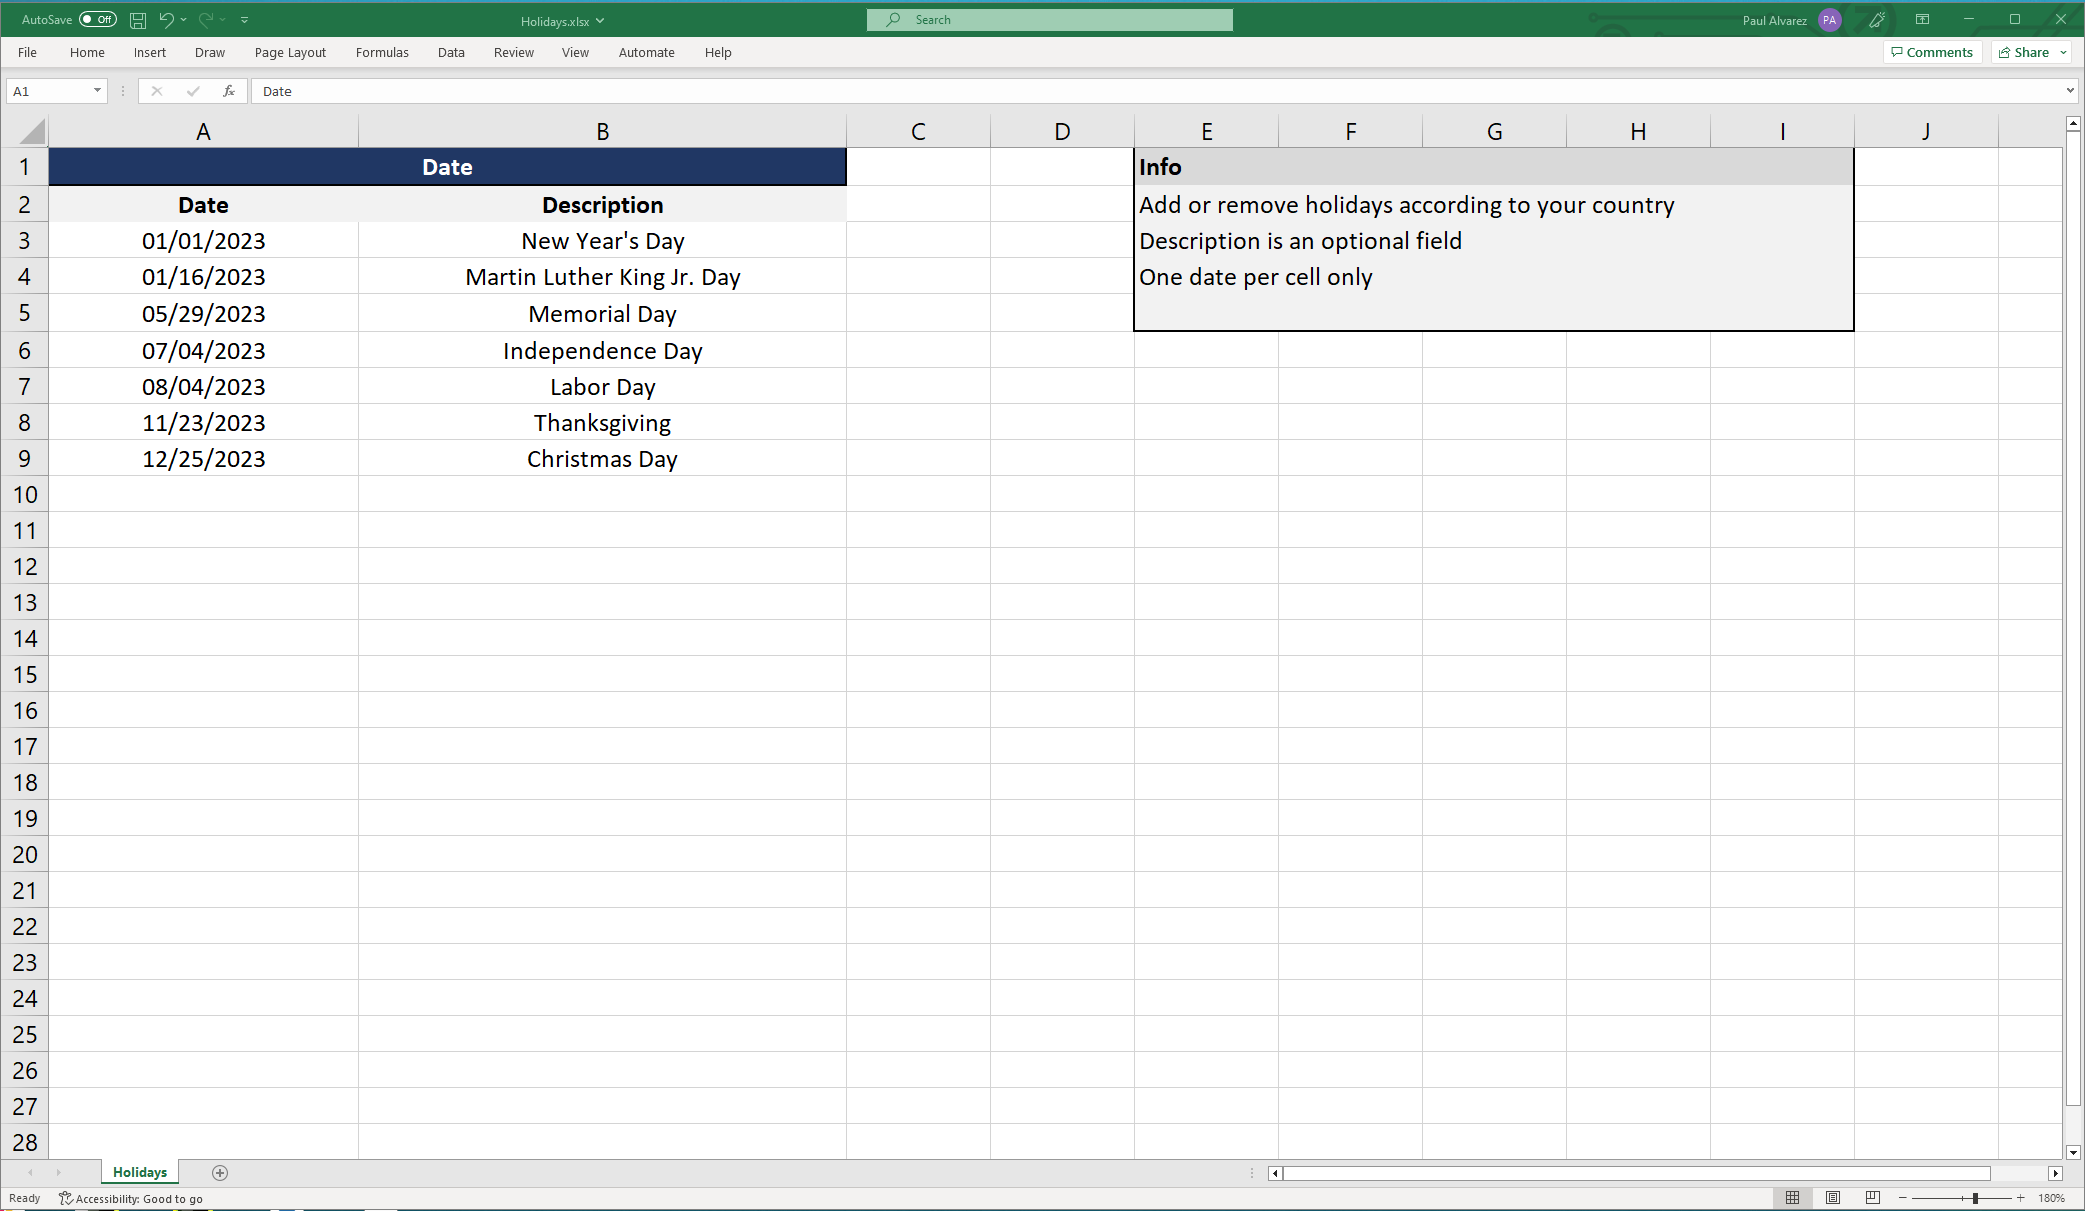Click the pen coming-soon features icon
2085x1211 pixels.
coord(1877,20)
